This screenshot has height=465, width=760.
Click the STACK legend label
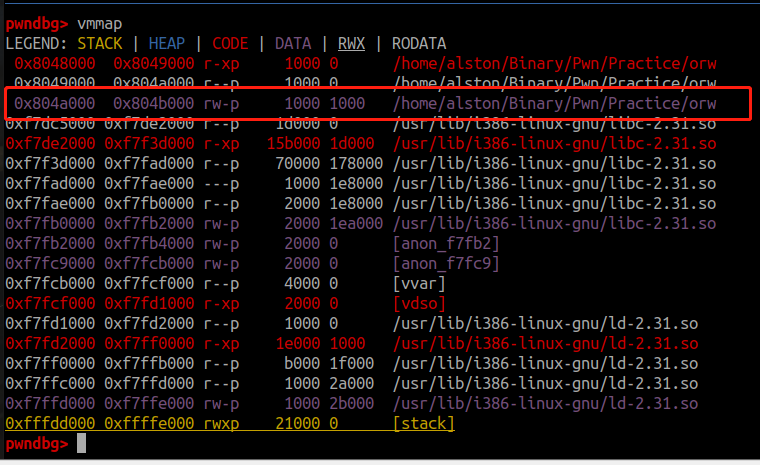(100, 43)
